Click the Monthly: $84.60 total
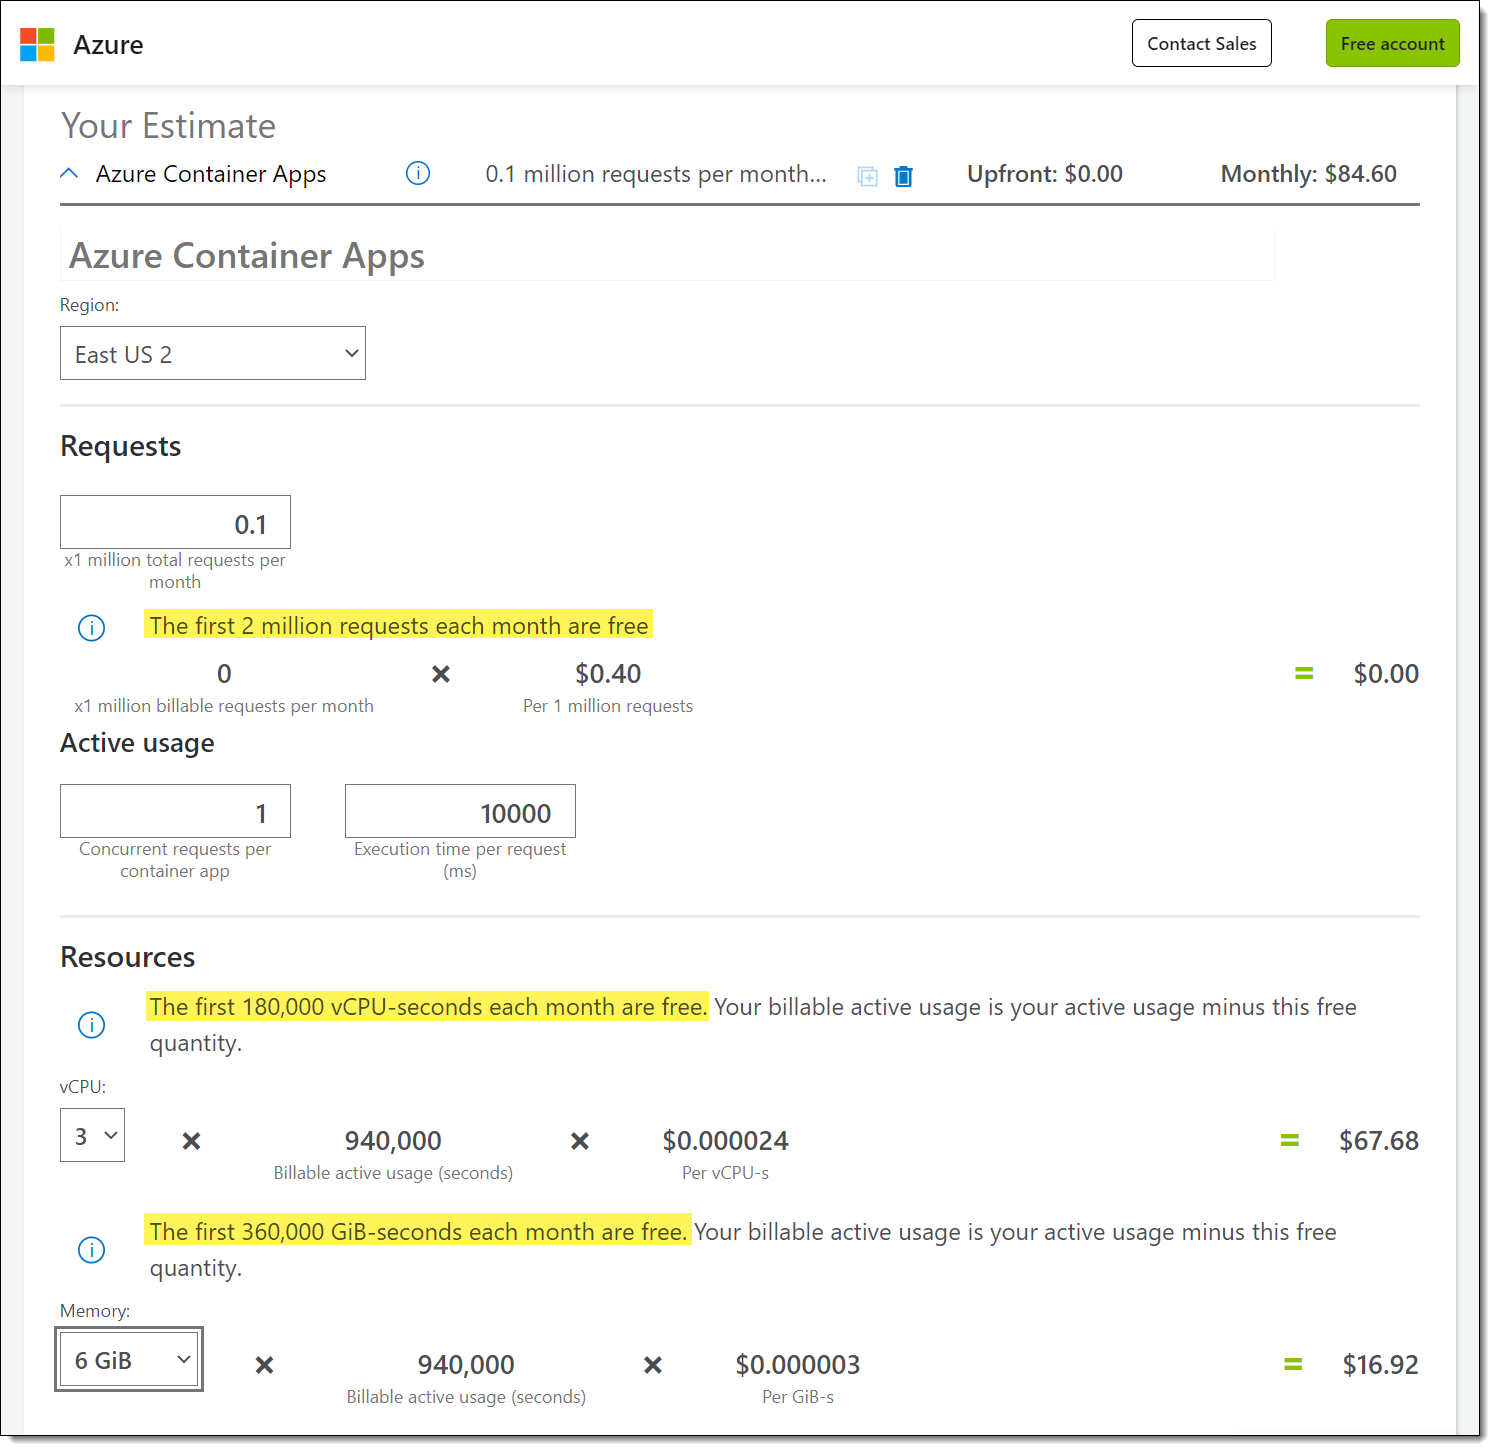 click(x=1308, y=174)
